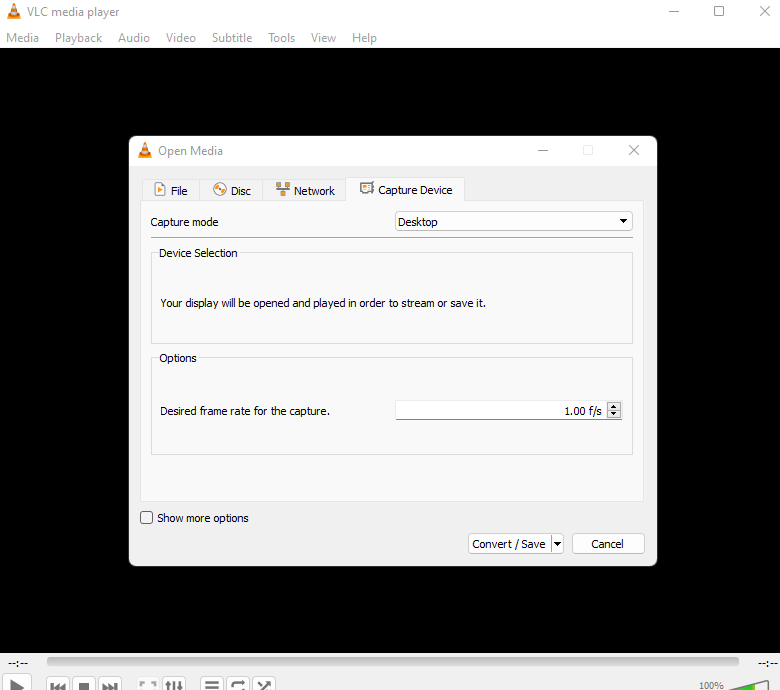Open extended settings equalizer icon
Image resolution: width=780 pixels, height=690 pixels.
[x=174, y=685]
